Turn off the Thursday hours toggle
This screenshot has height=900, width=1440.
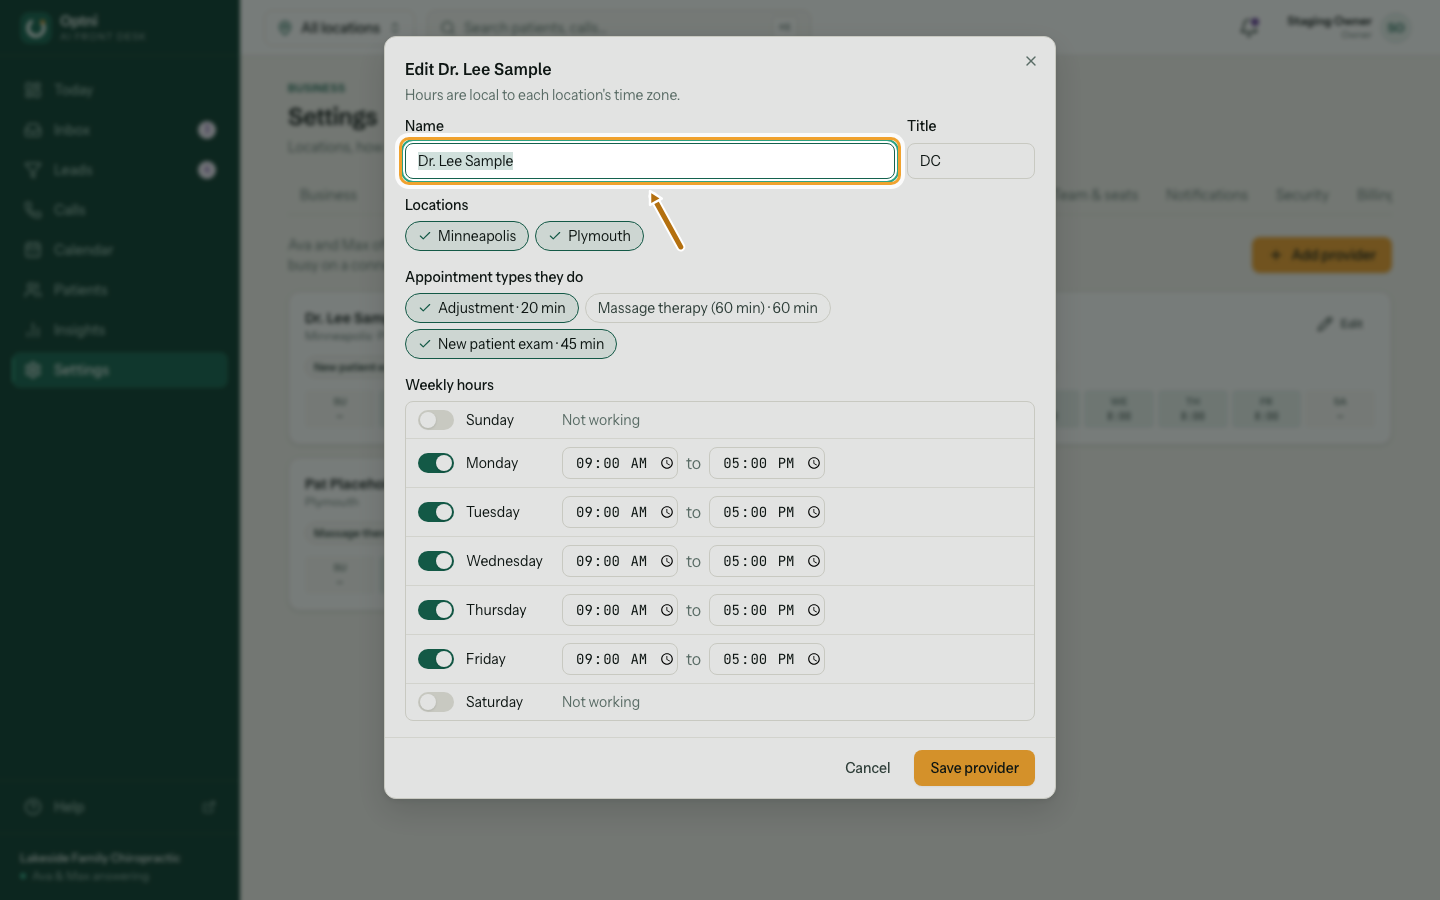[436, 610]
